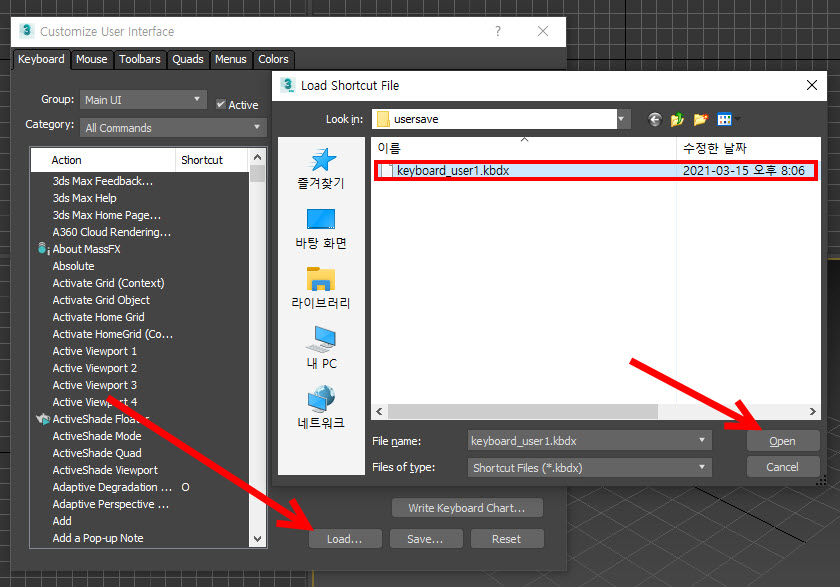
Task: Select the Adaptive Degradation action row
Action: (x=140, y=487)
